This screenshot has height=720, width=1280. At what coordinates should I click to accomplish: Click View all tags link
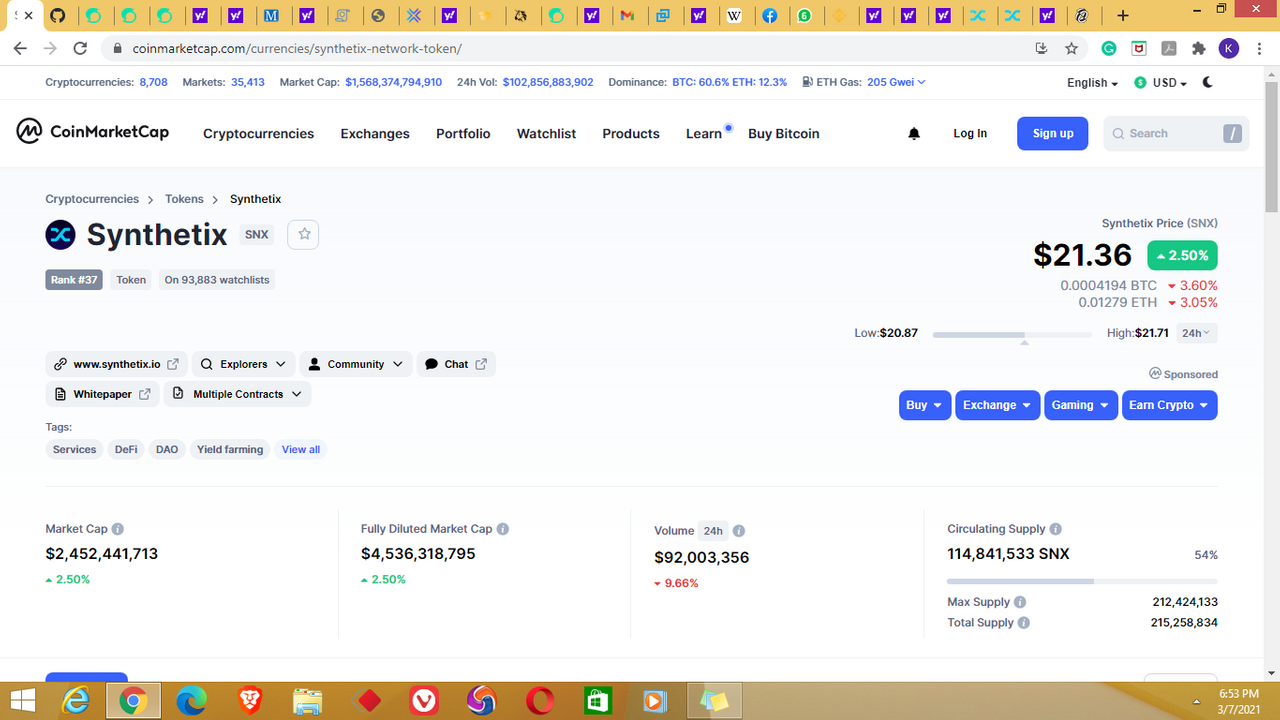(301, 449)
